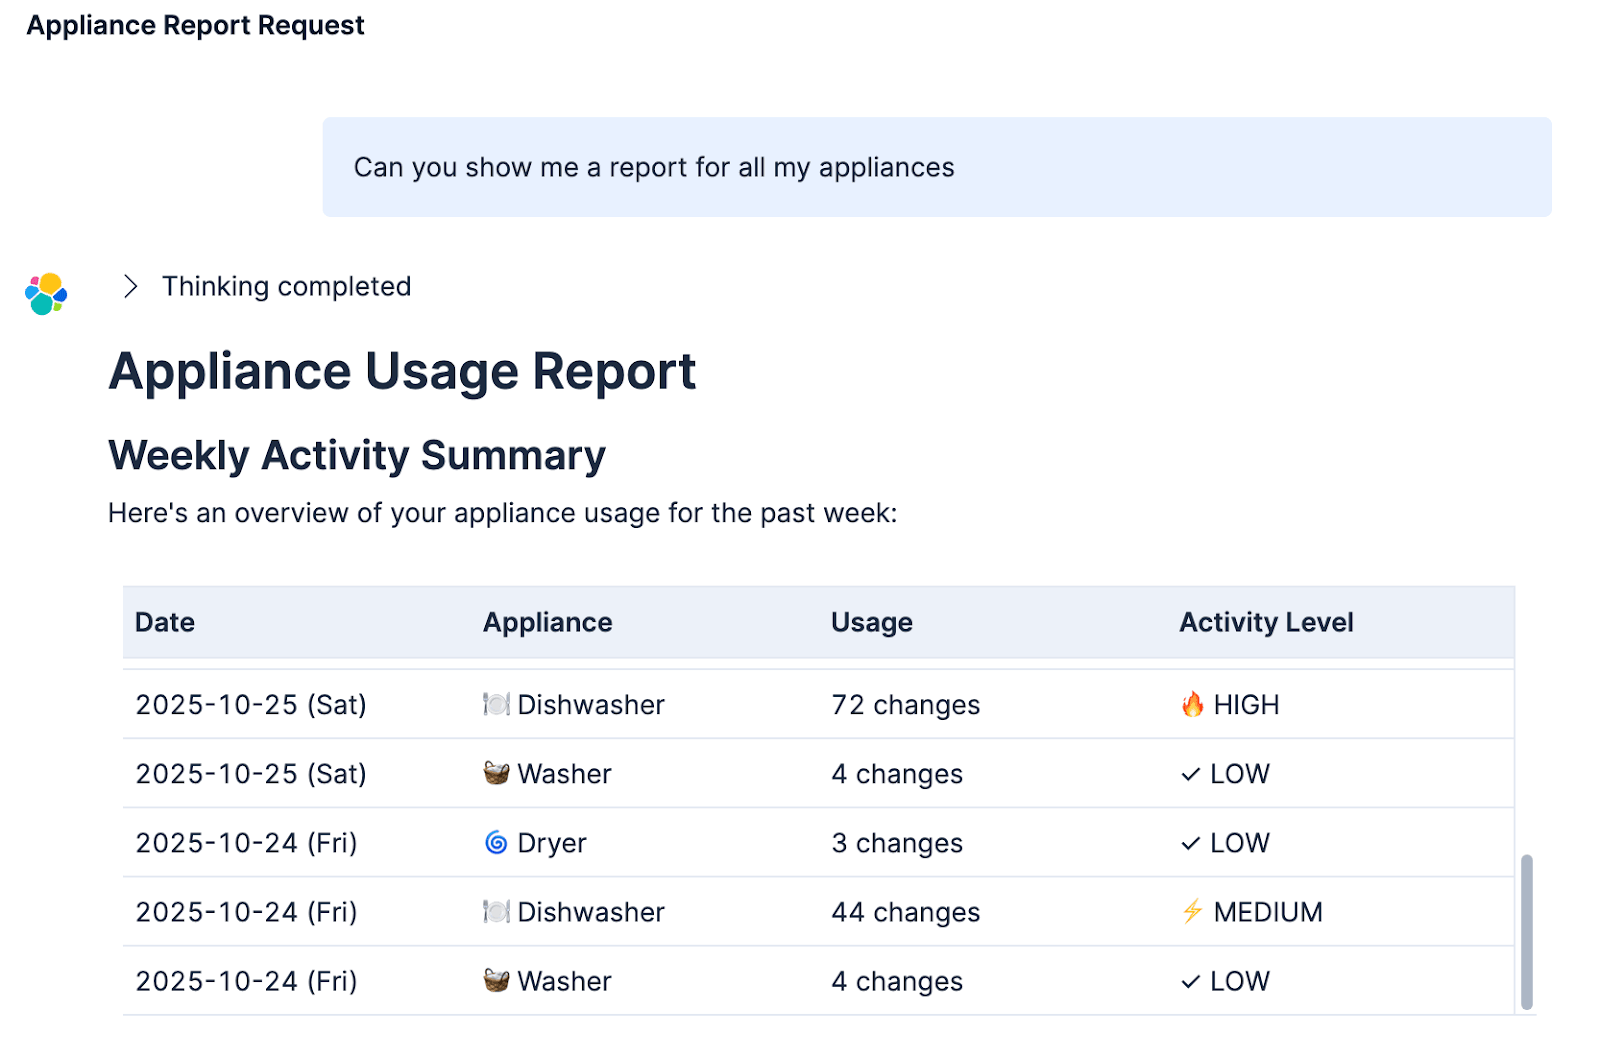Click the Washer icon in Friday's last row
Image resolution: width=1600 pixels, height=1058 pixels.
pyautogui.click(x=495, y=981)
